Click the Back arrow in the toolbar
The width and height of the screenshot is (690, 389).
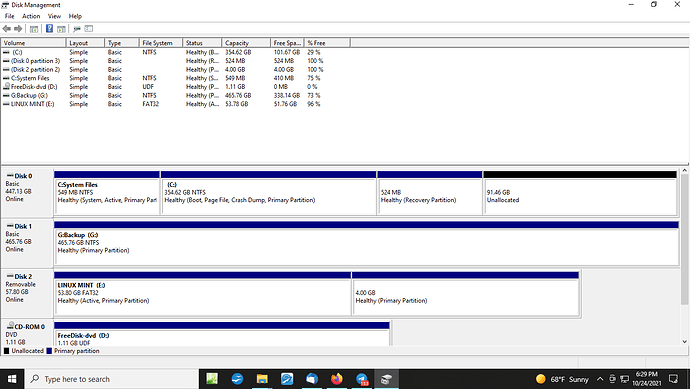[7, 29]
